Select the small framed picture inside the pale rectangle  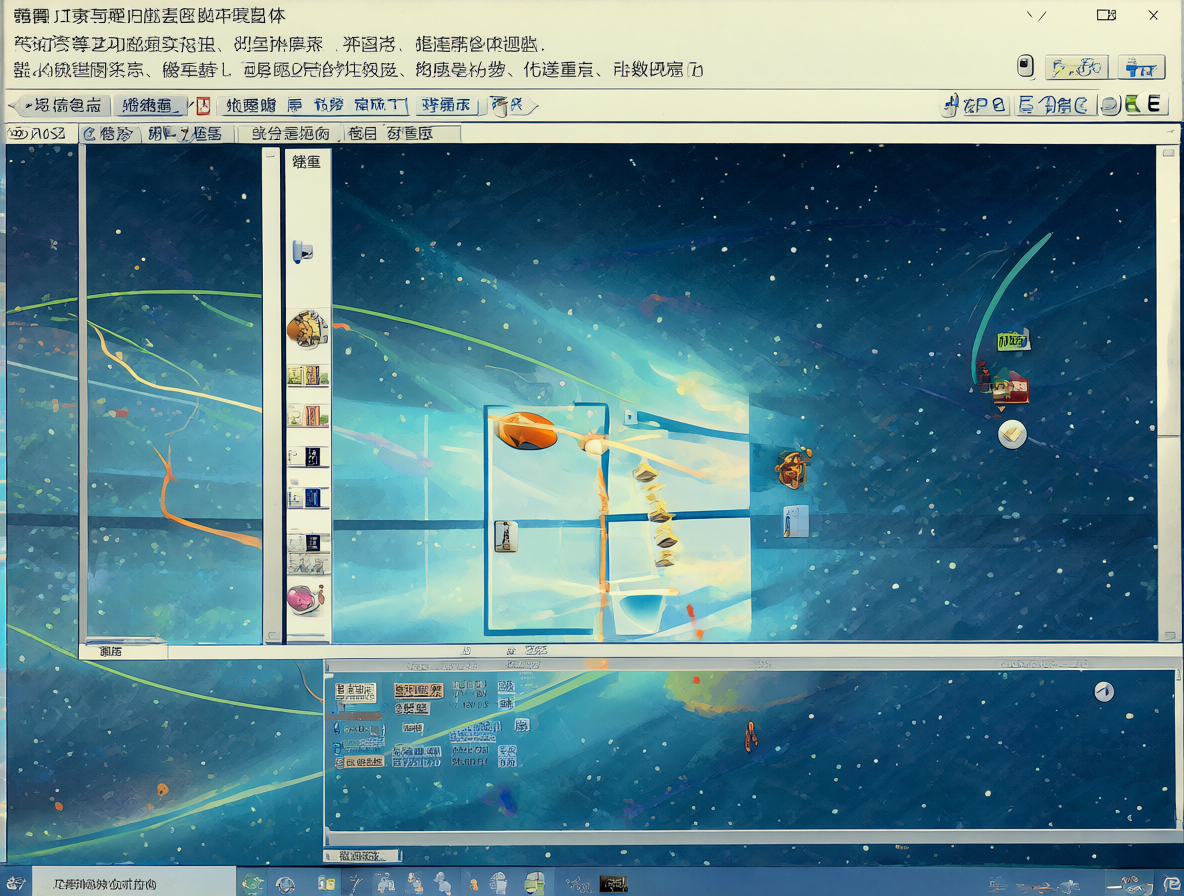(505, 536)
